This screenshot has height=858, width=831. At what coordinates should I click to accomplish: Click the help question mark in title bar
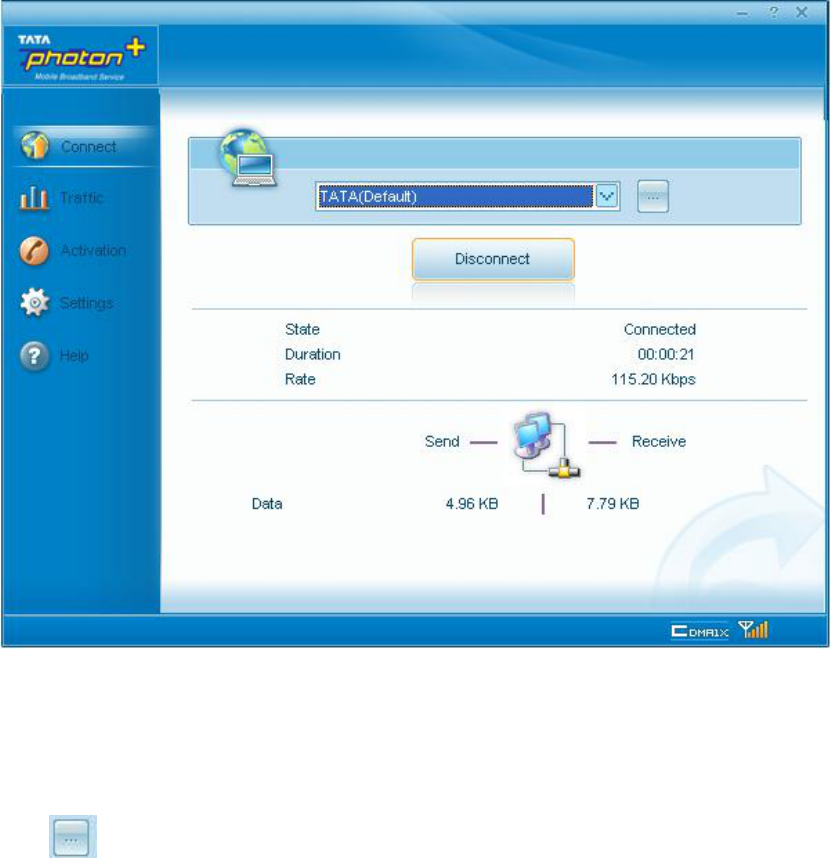pos(773,12)
